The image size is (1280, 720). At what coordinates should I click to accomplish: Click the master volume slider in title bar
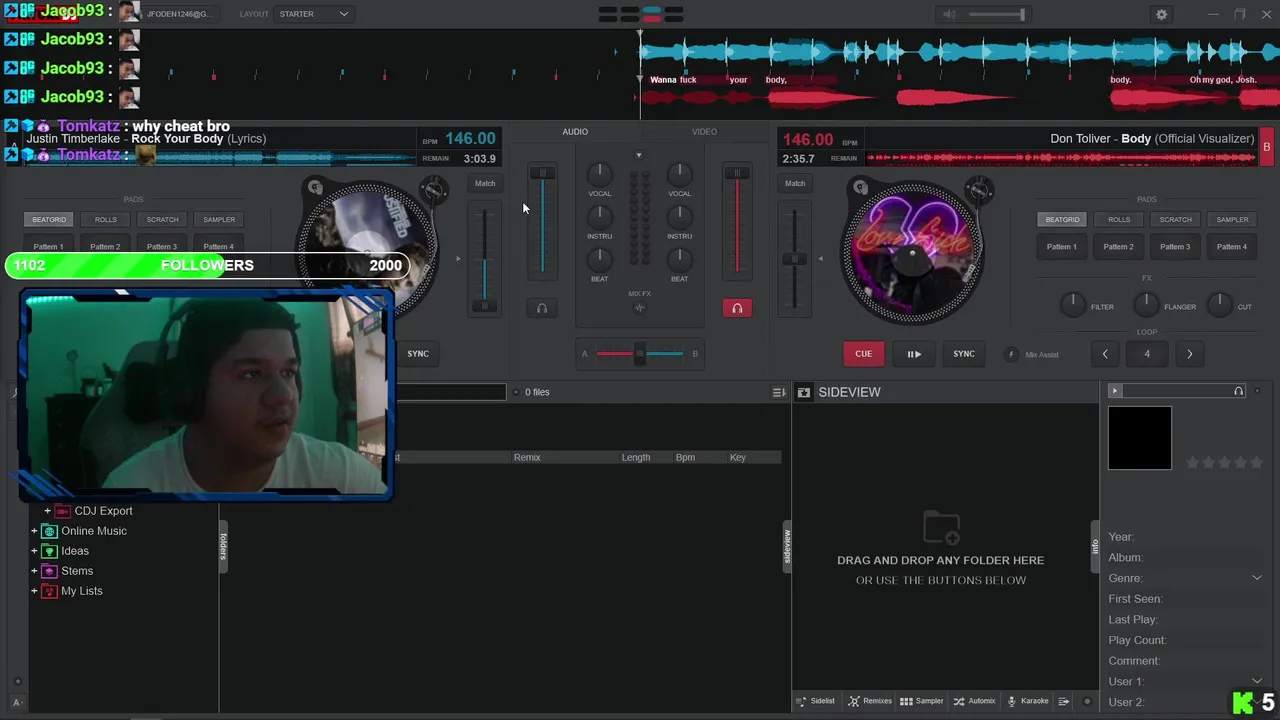point(996,14)
